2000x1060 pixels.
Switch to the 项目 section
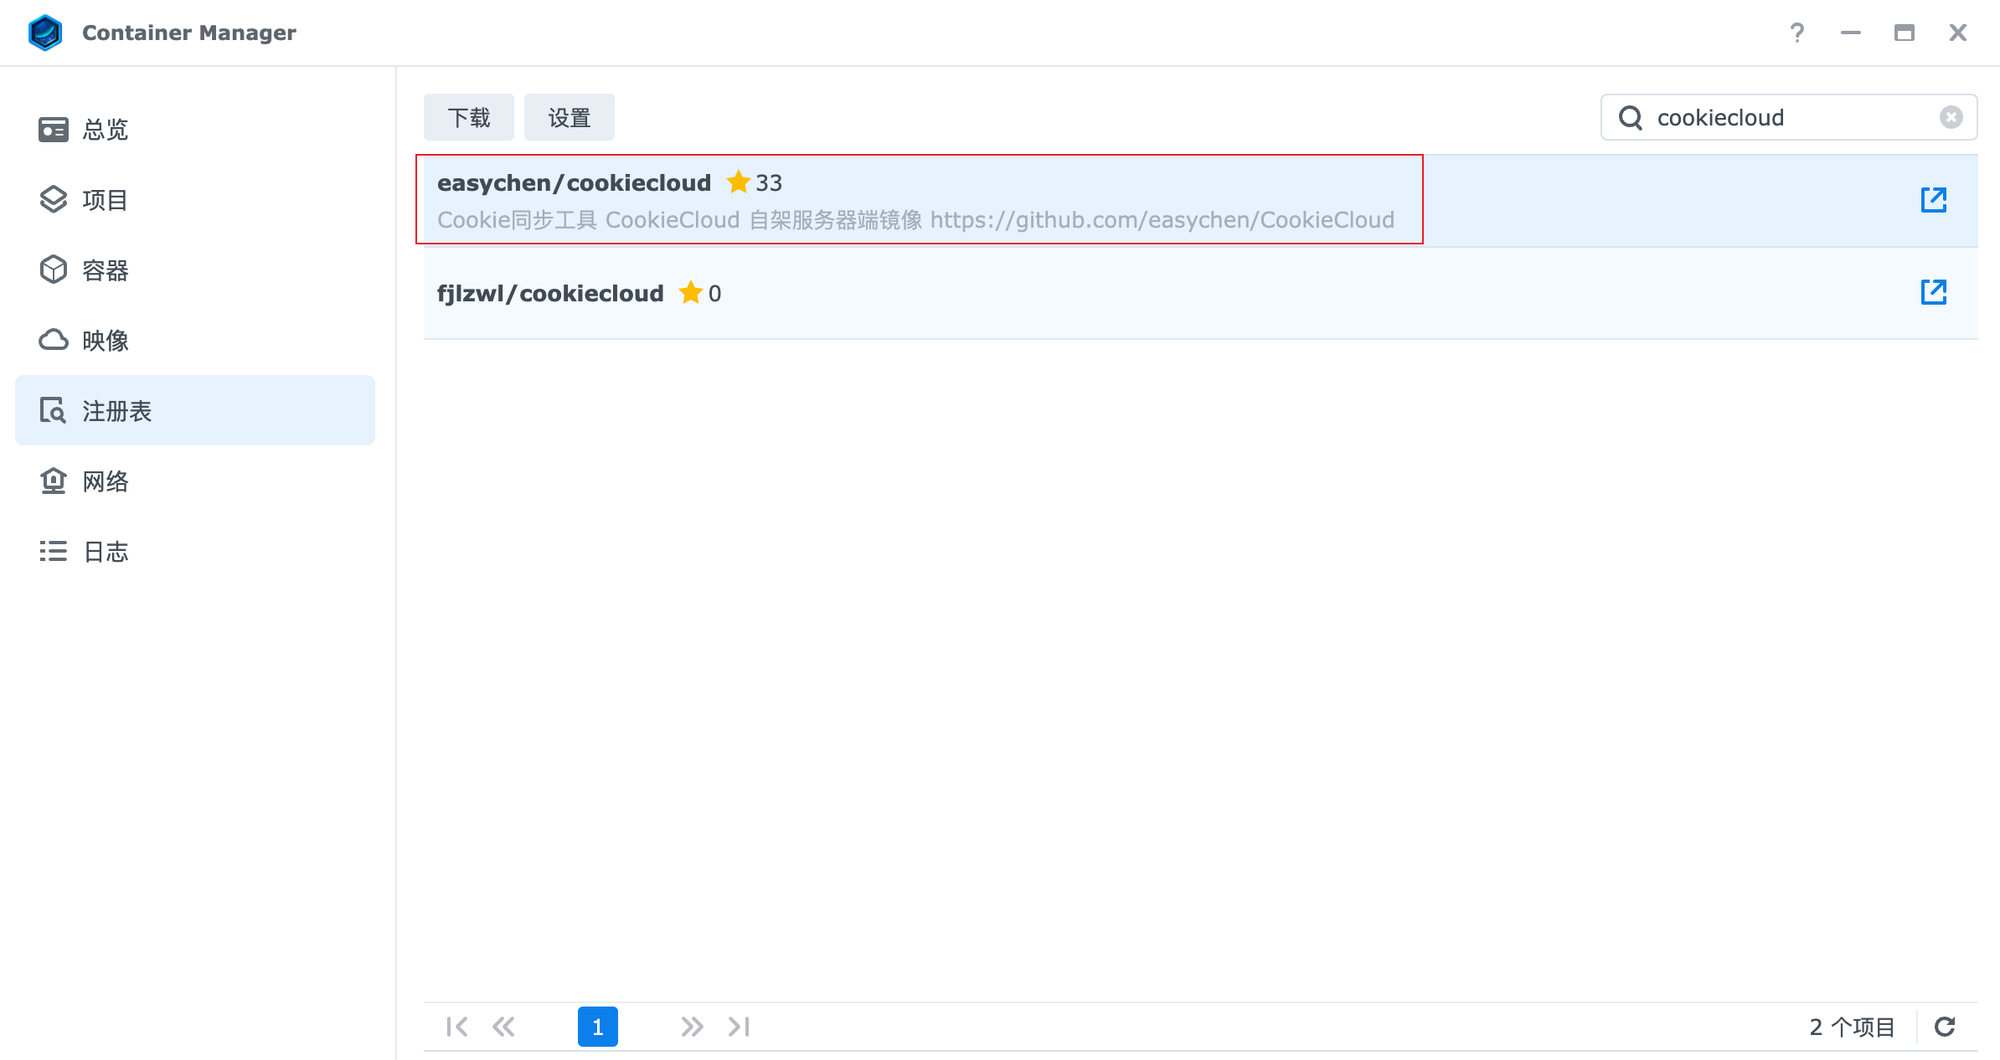coord(105,200)
